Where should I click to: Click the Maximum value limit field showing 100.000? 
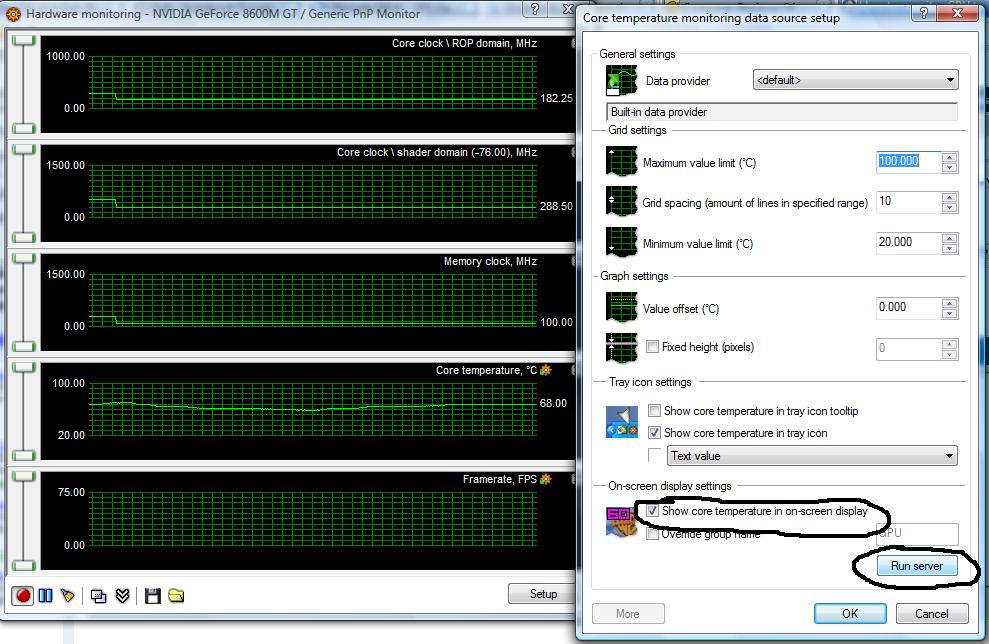coord(909,161)
